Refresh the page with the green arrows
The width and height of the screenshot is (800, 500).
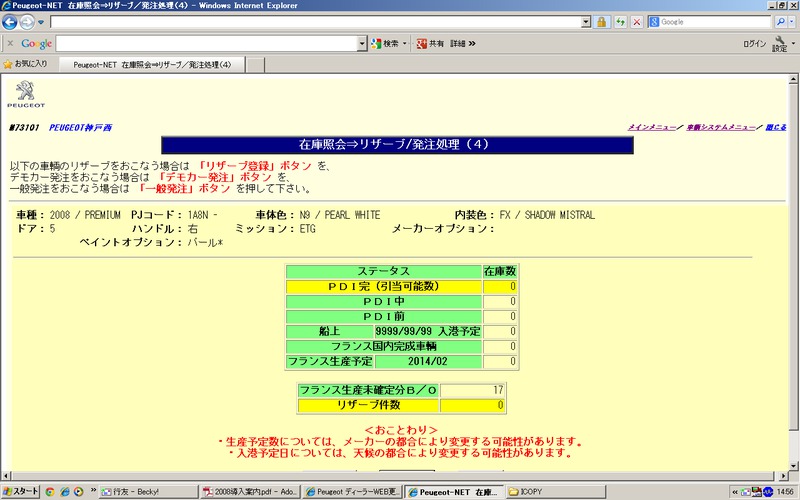(x=620, y=22)
